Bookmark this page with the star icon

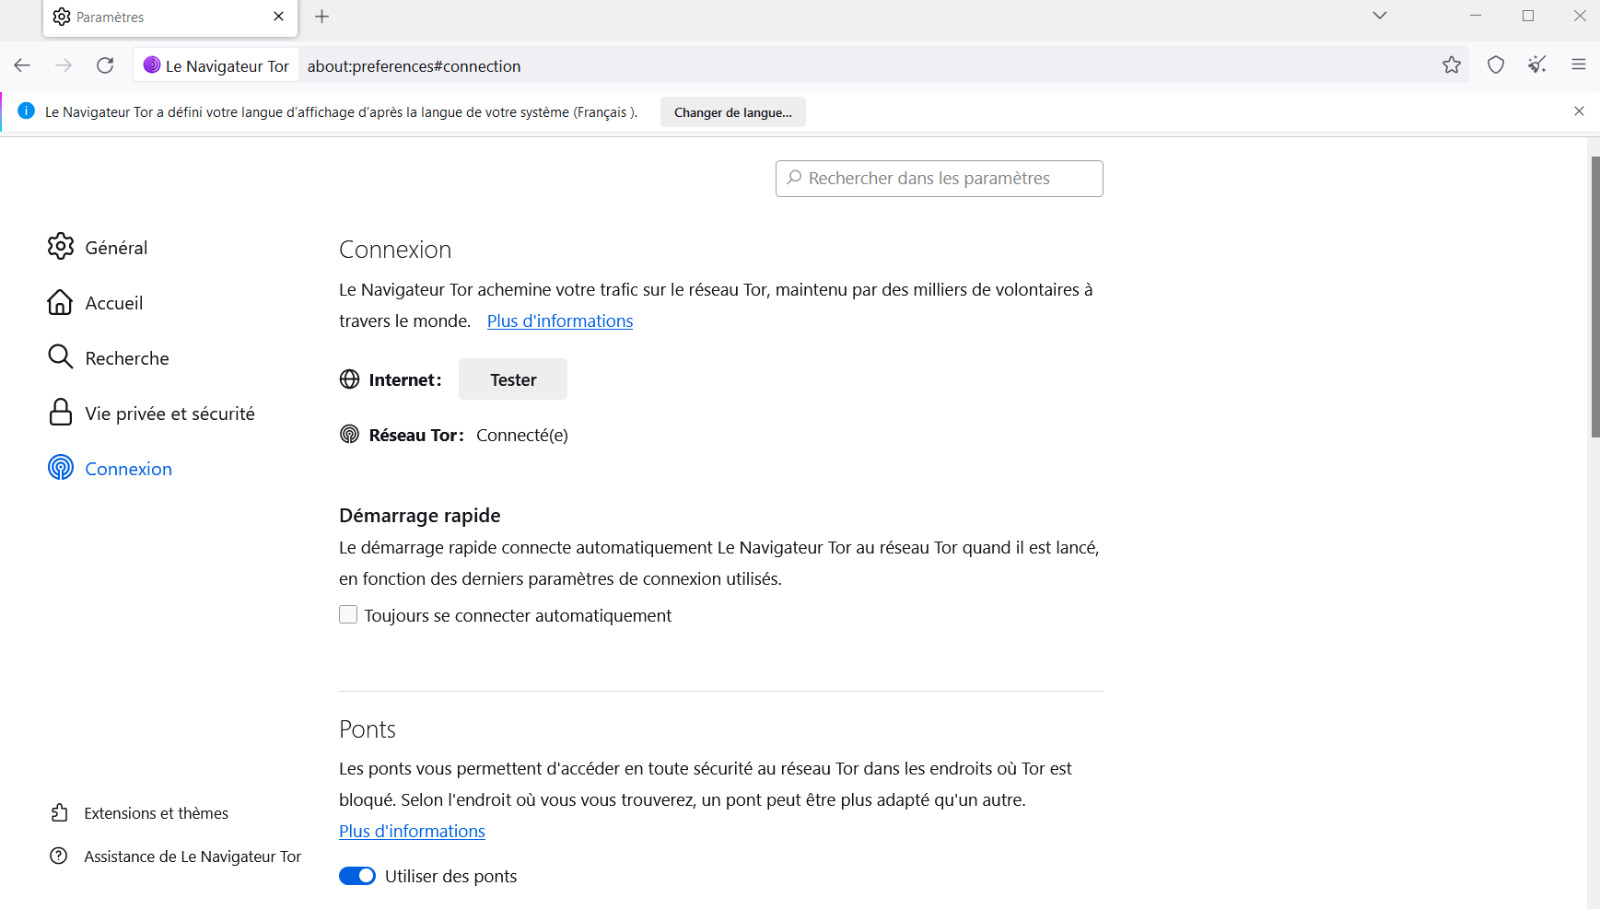pyautogui.click(x=1452, y=65)
